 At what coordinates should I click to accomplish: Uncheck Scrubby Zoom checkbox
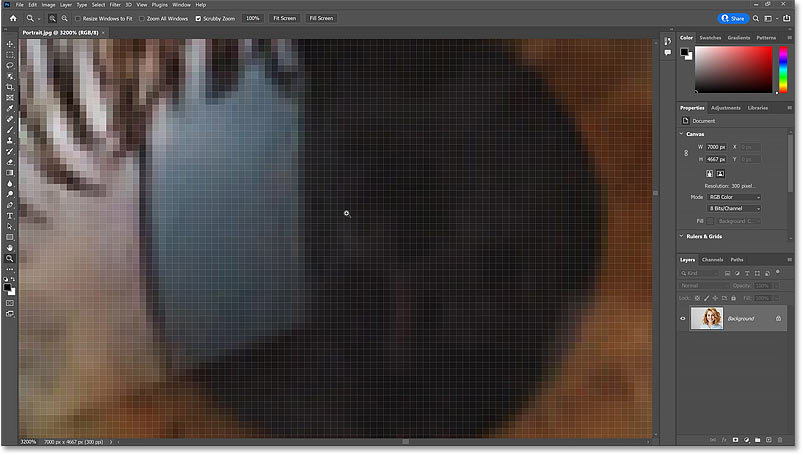click(x=198, y=18)
